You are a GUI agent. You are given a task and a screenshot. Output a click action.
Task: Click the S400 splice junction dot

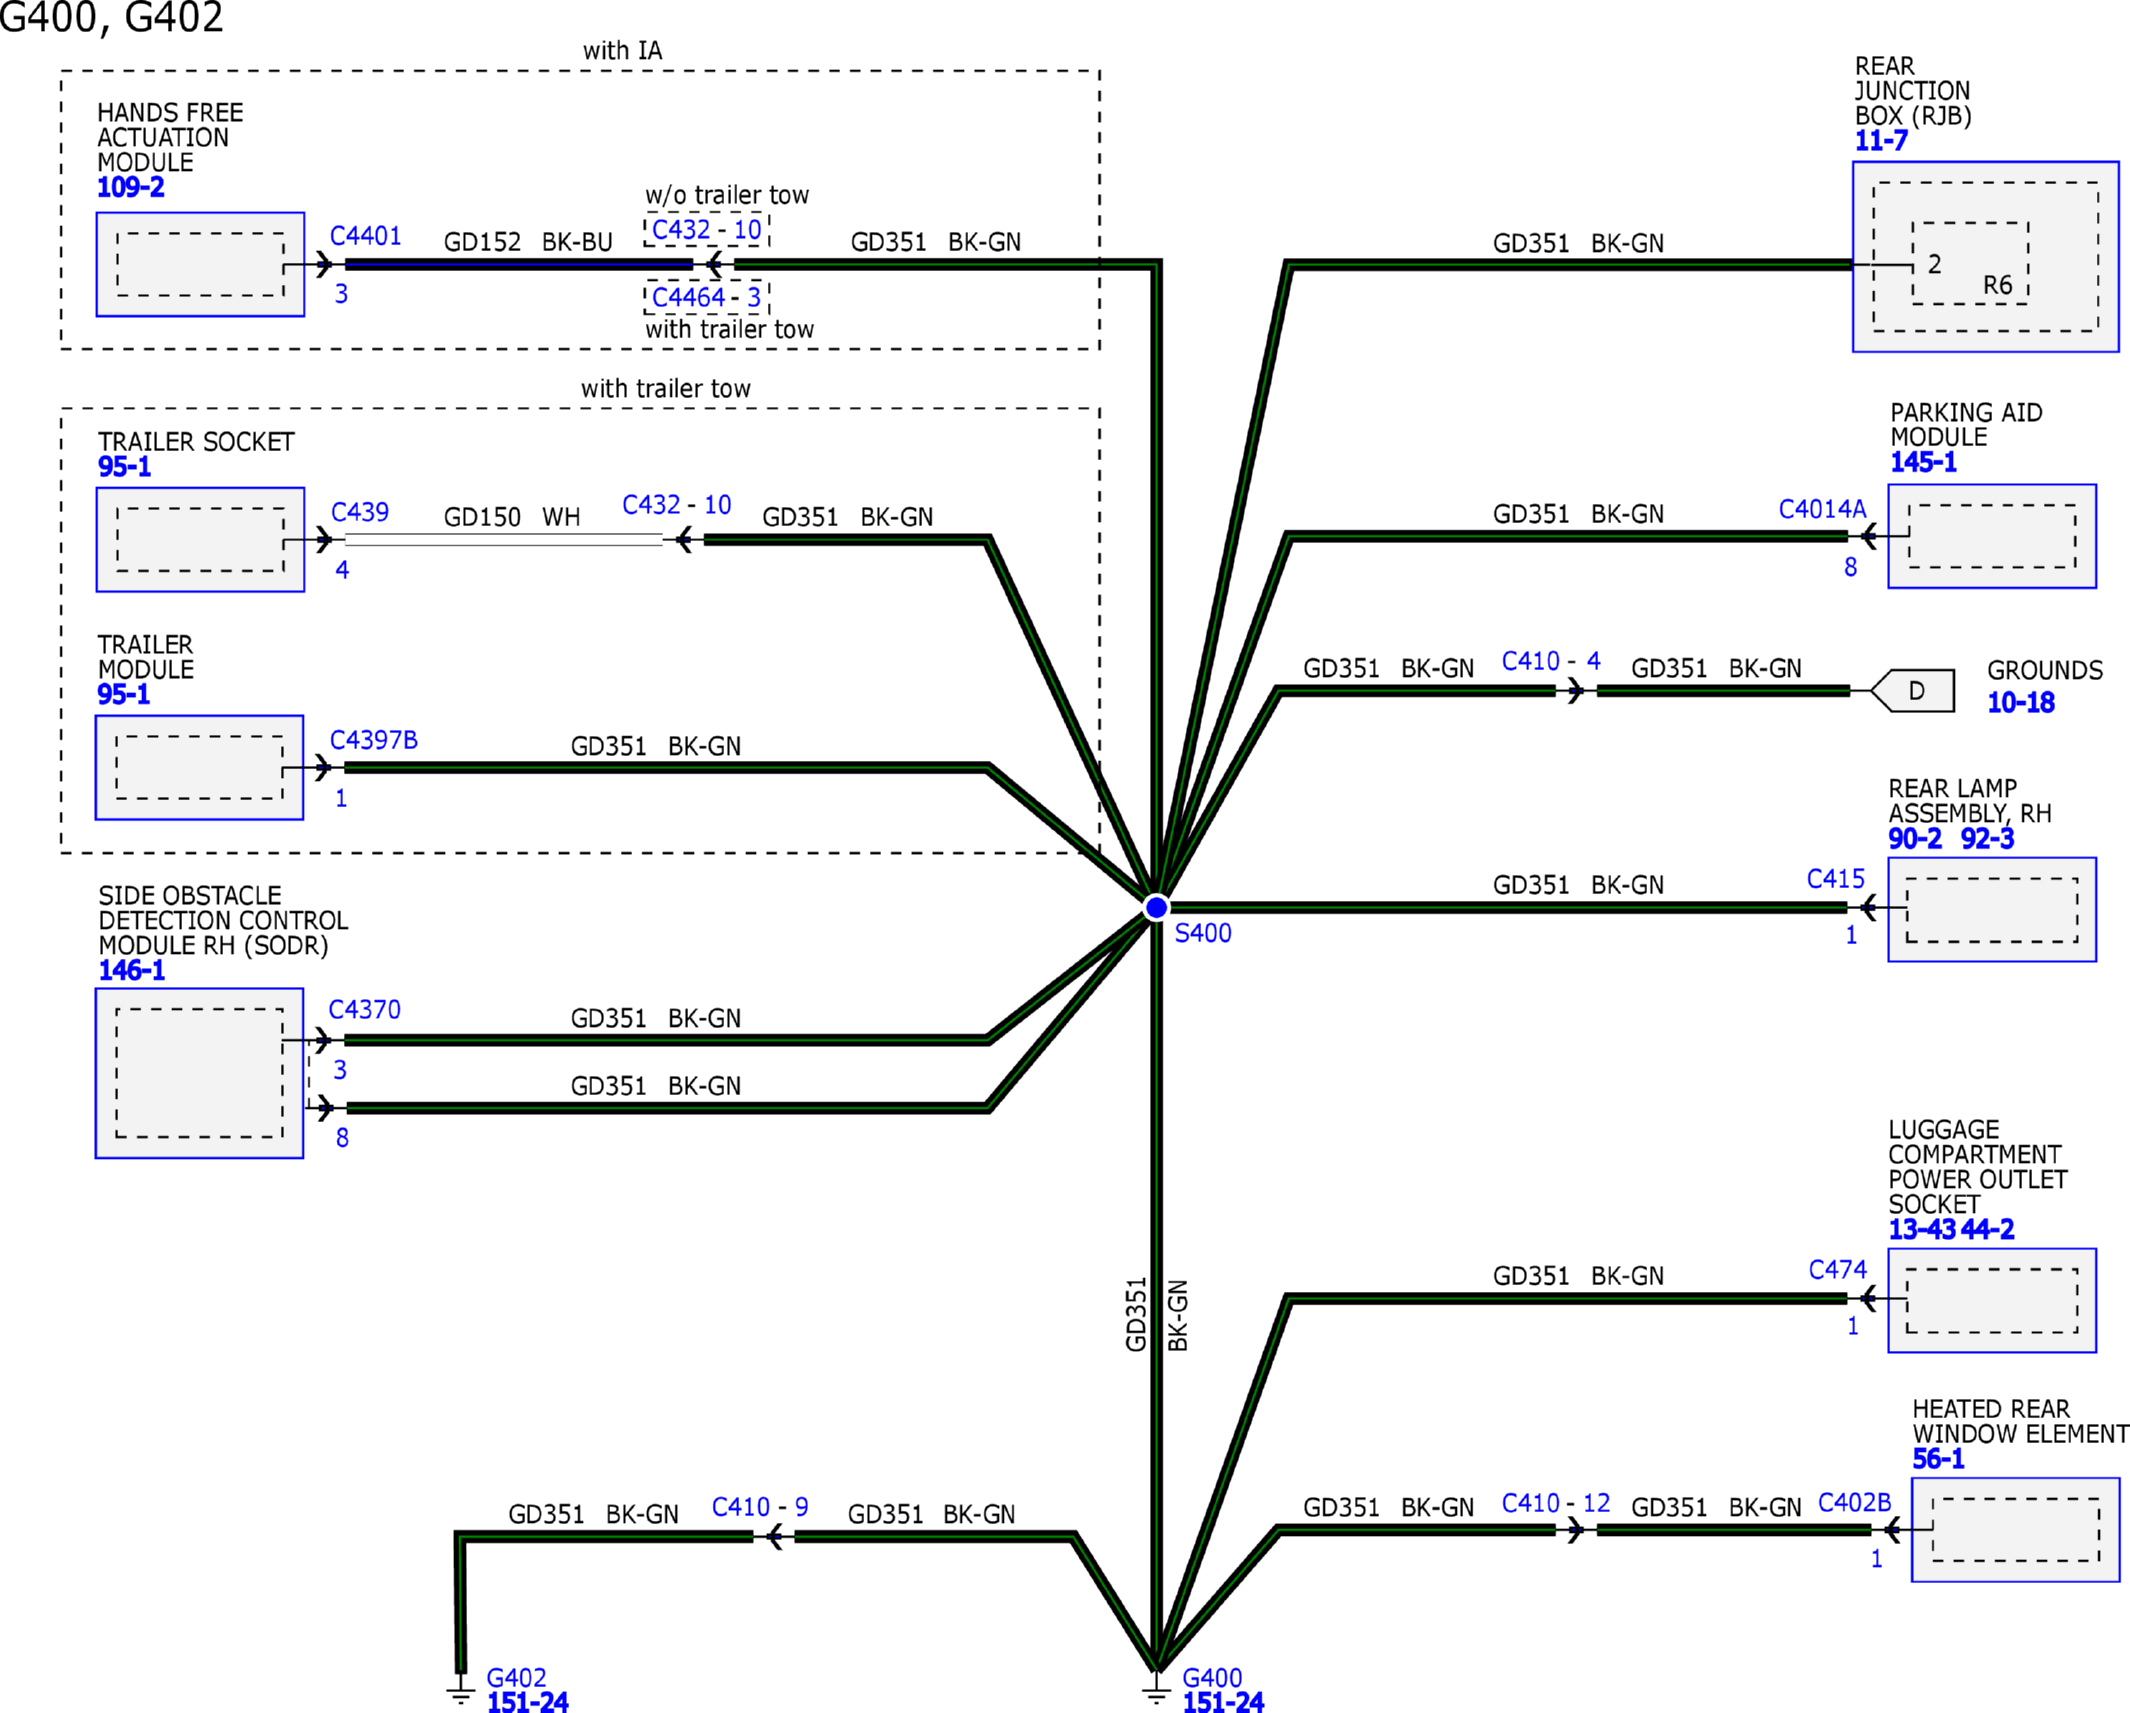1156,907
